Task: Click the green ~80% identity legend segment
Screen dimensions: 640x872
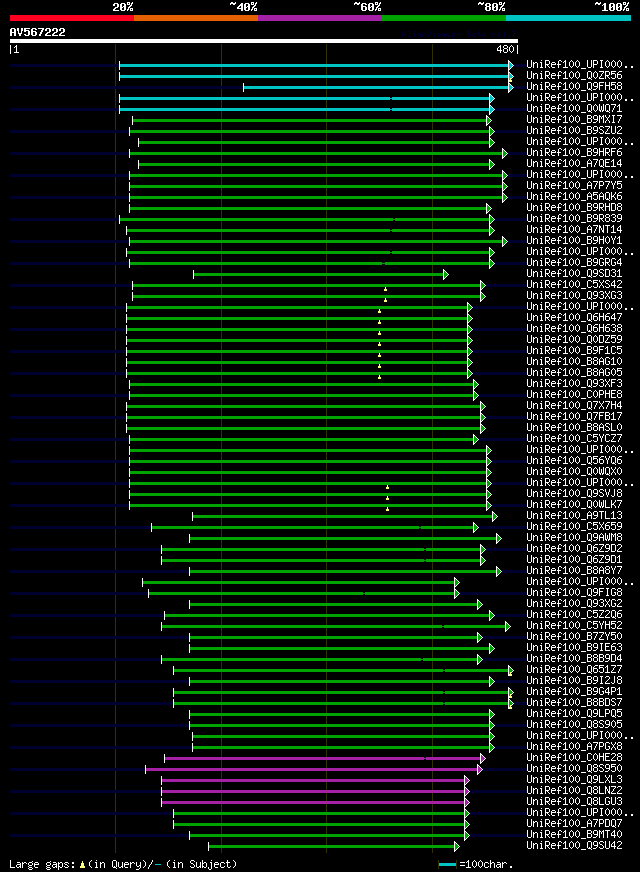Action: coord(444,18)
